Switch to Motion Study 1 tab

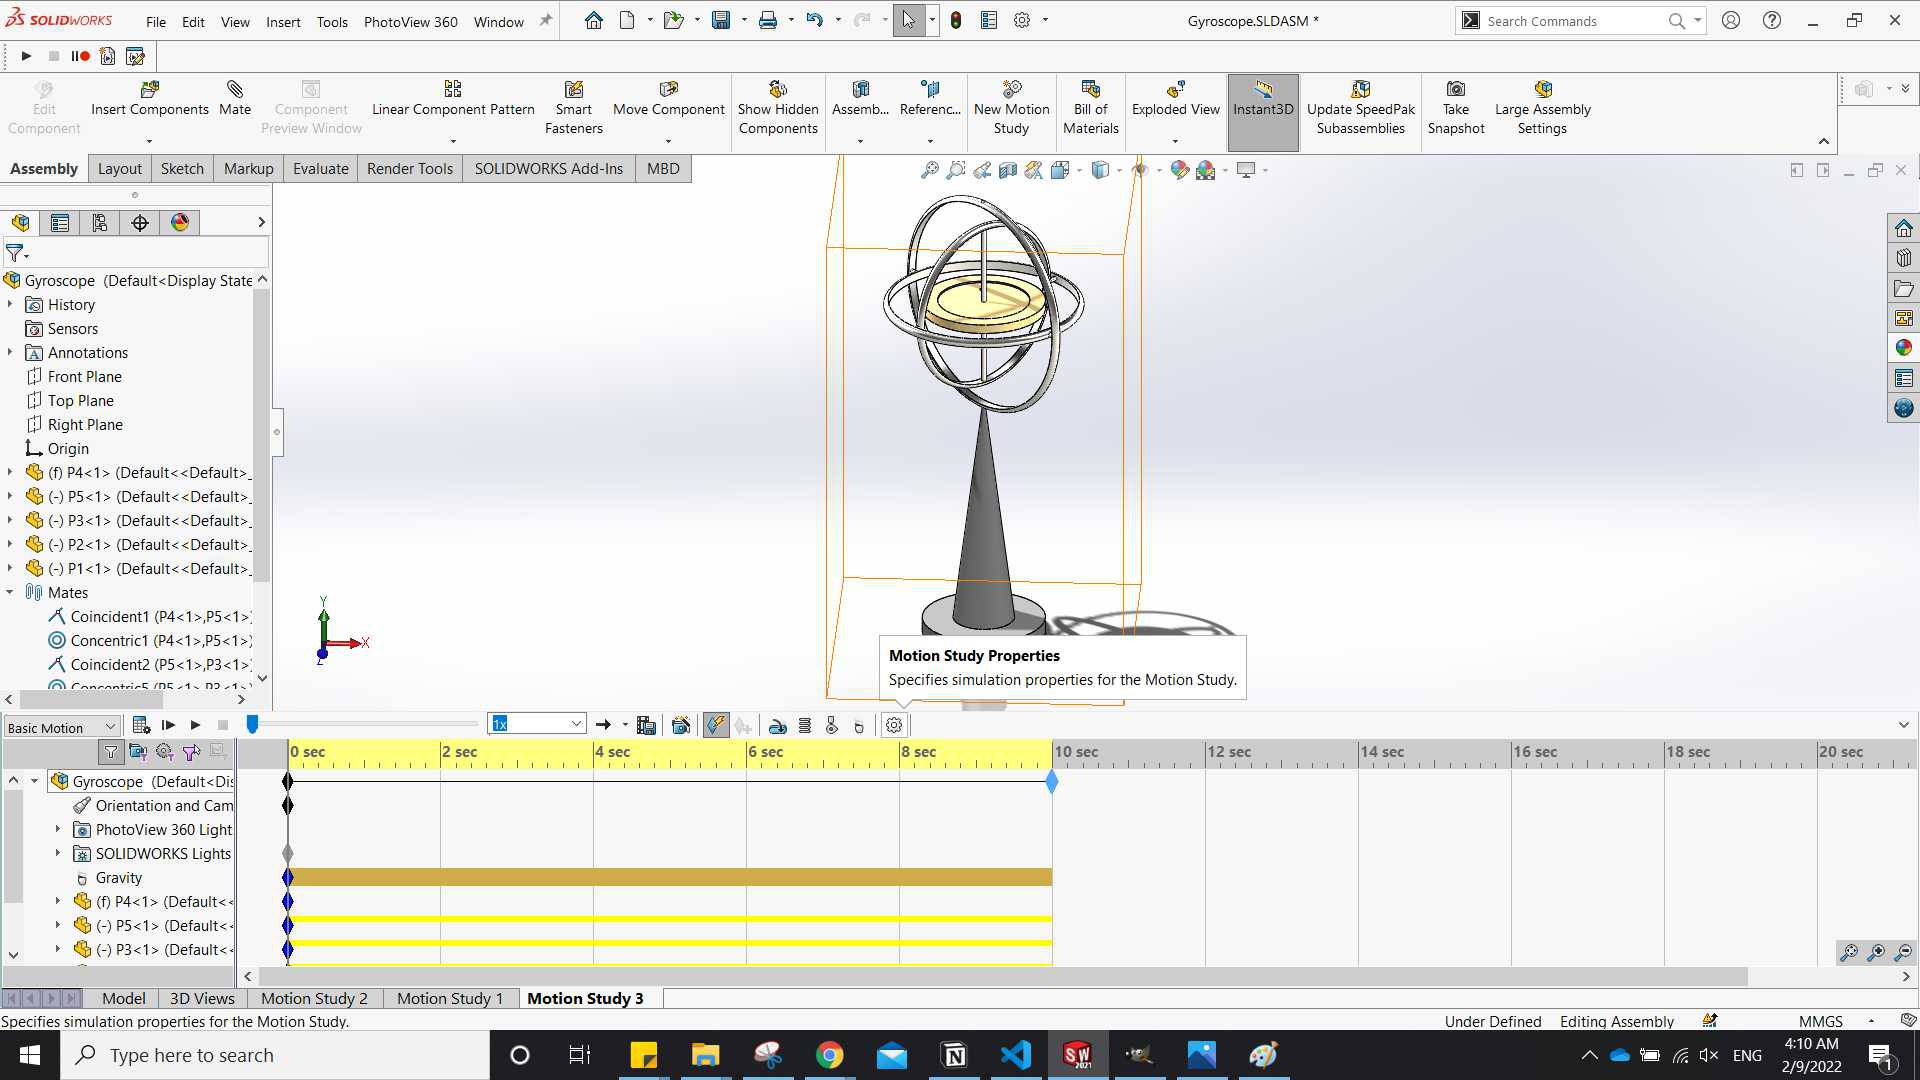pos(449,998)
